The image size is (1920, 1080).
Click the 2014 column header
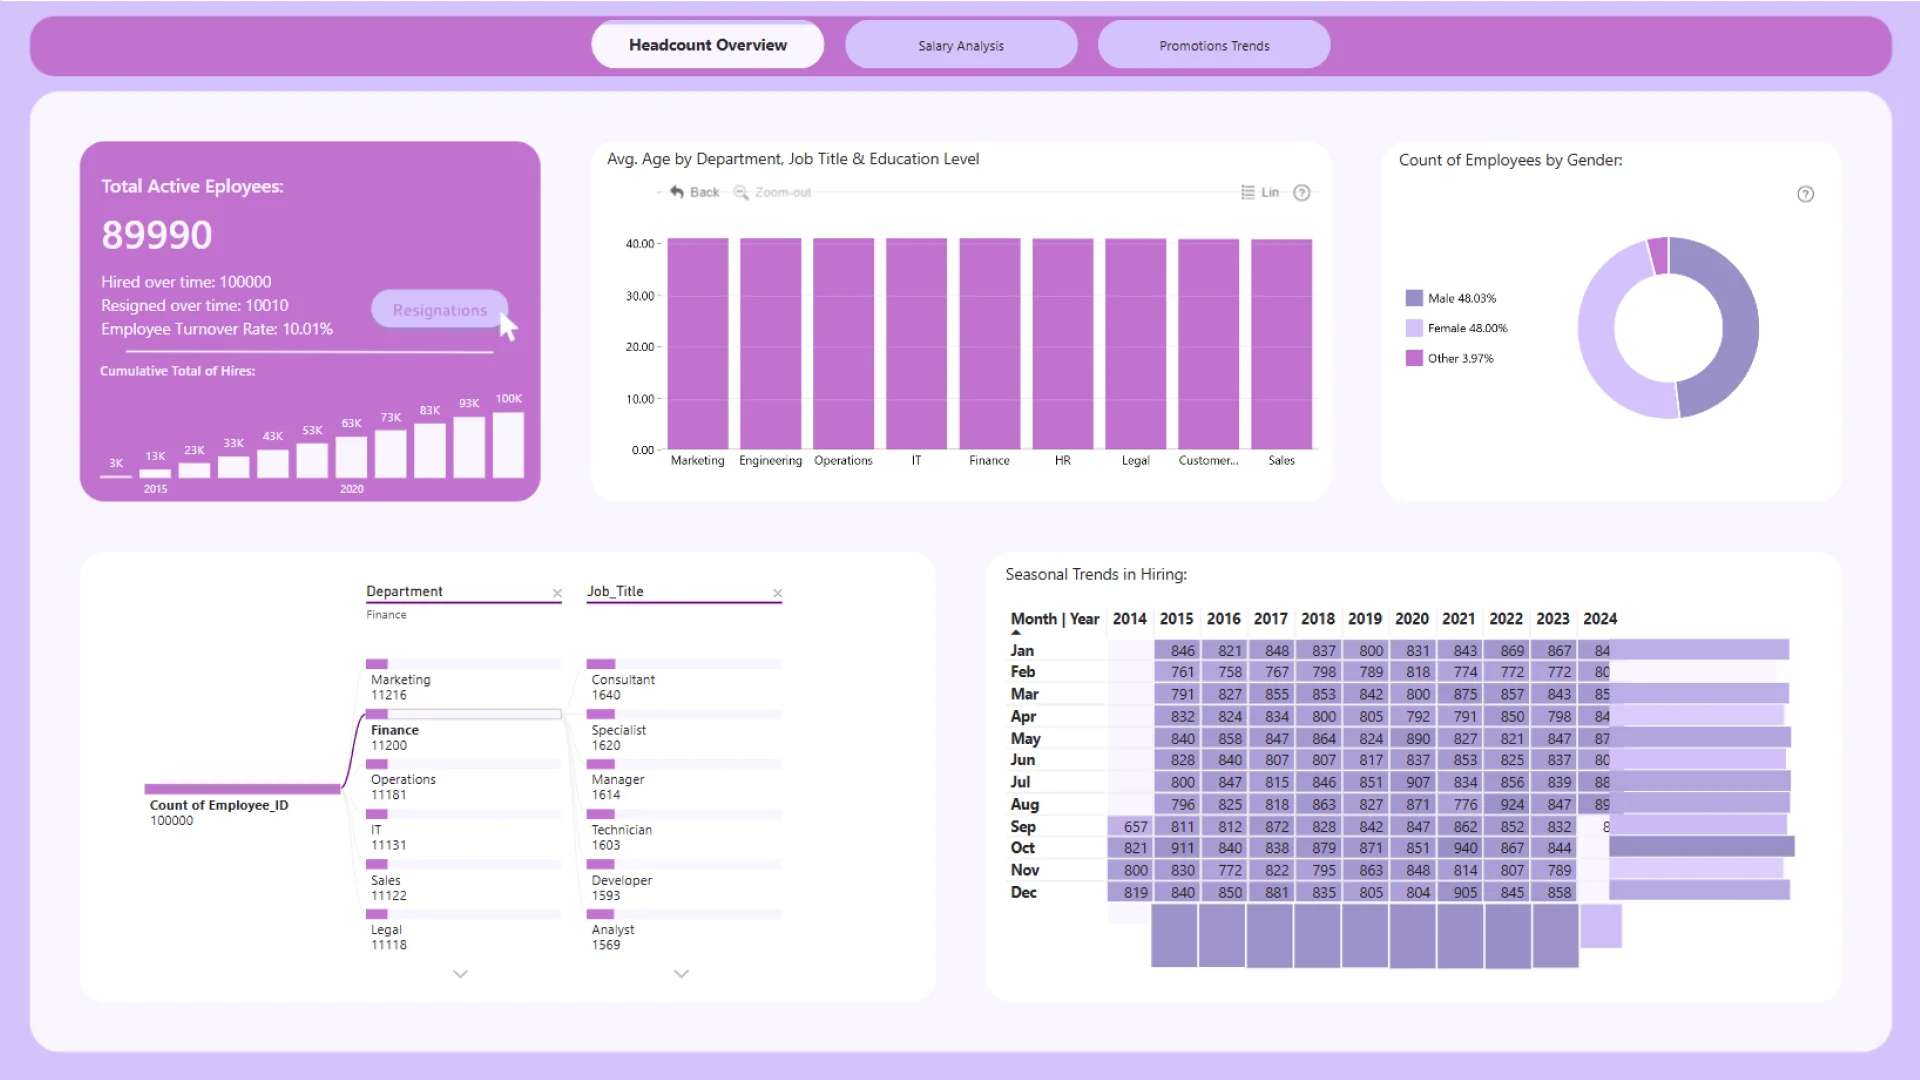coord(1129,619)
